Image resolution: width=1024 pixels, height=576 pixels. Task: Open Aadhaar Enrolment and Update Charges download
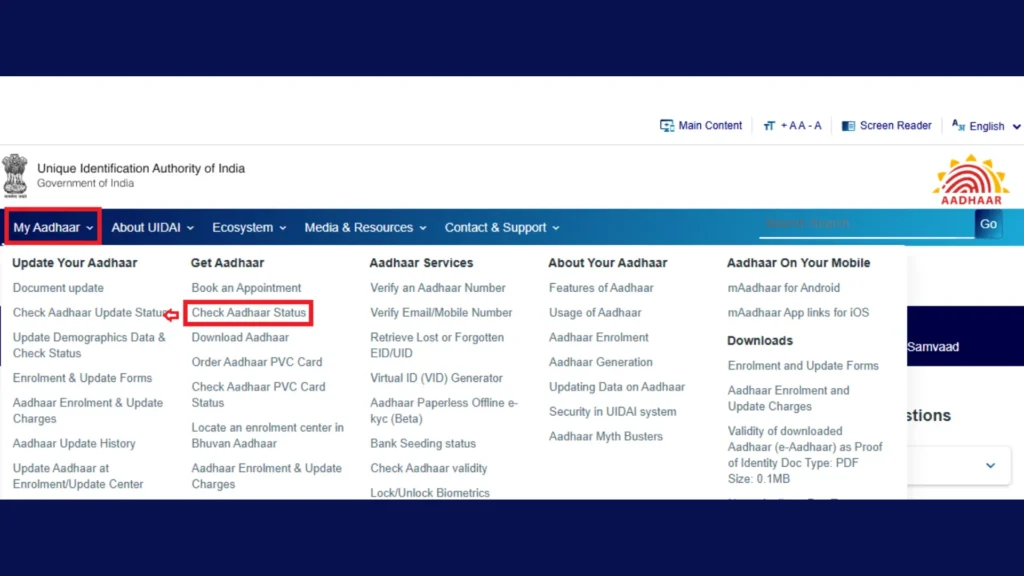point(788,398)
